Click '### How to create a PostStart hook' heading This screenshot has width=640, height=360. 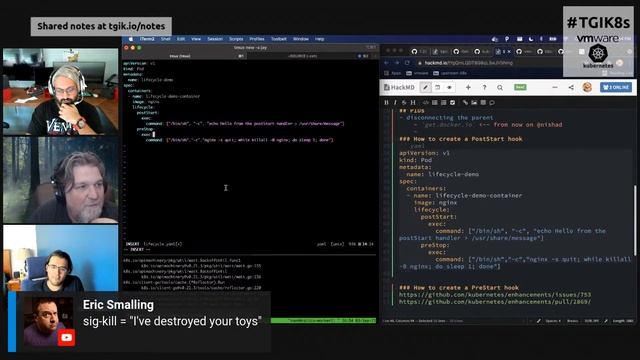(x=460, y=139)
